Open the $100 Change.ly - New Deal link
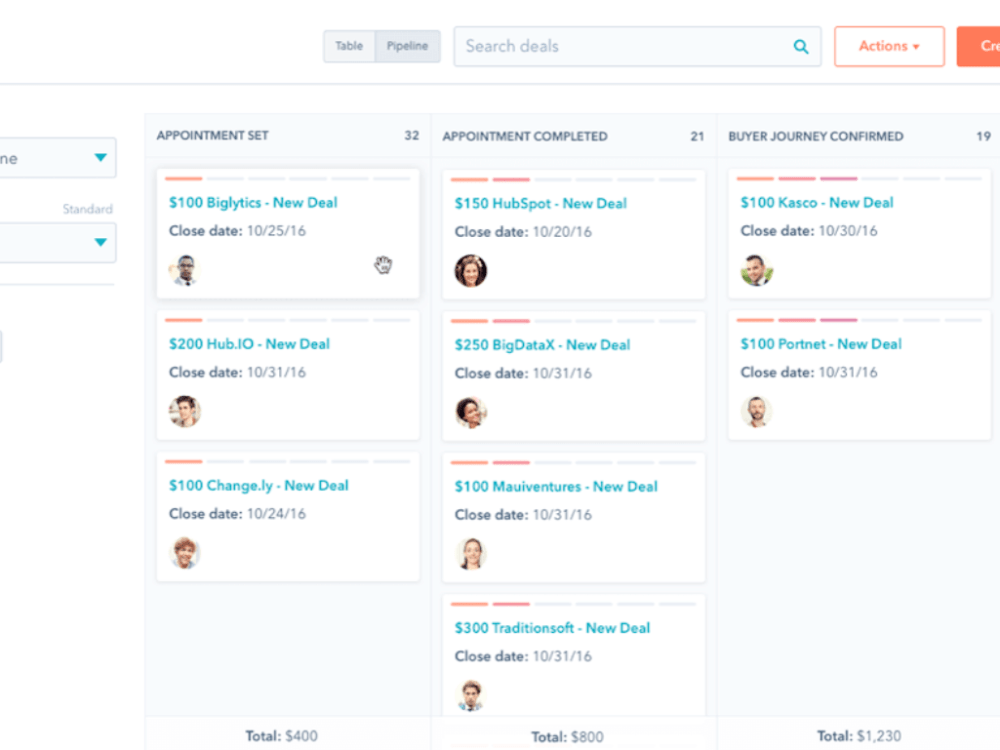The image size is (1000, 750). [x=258, y=486]
